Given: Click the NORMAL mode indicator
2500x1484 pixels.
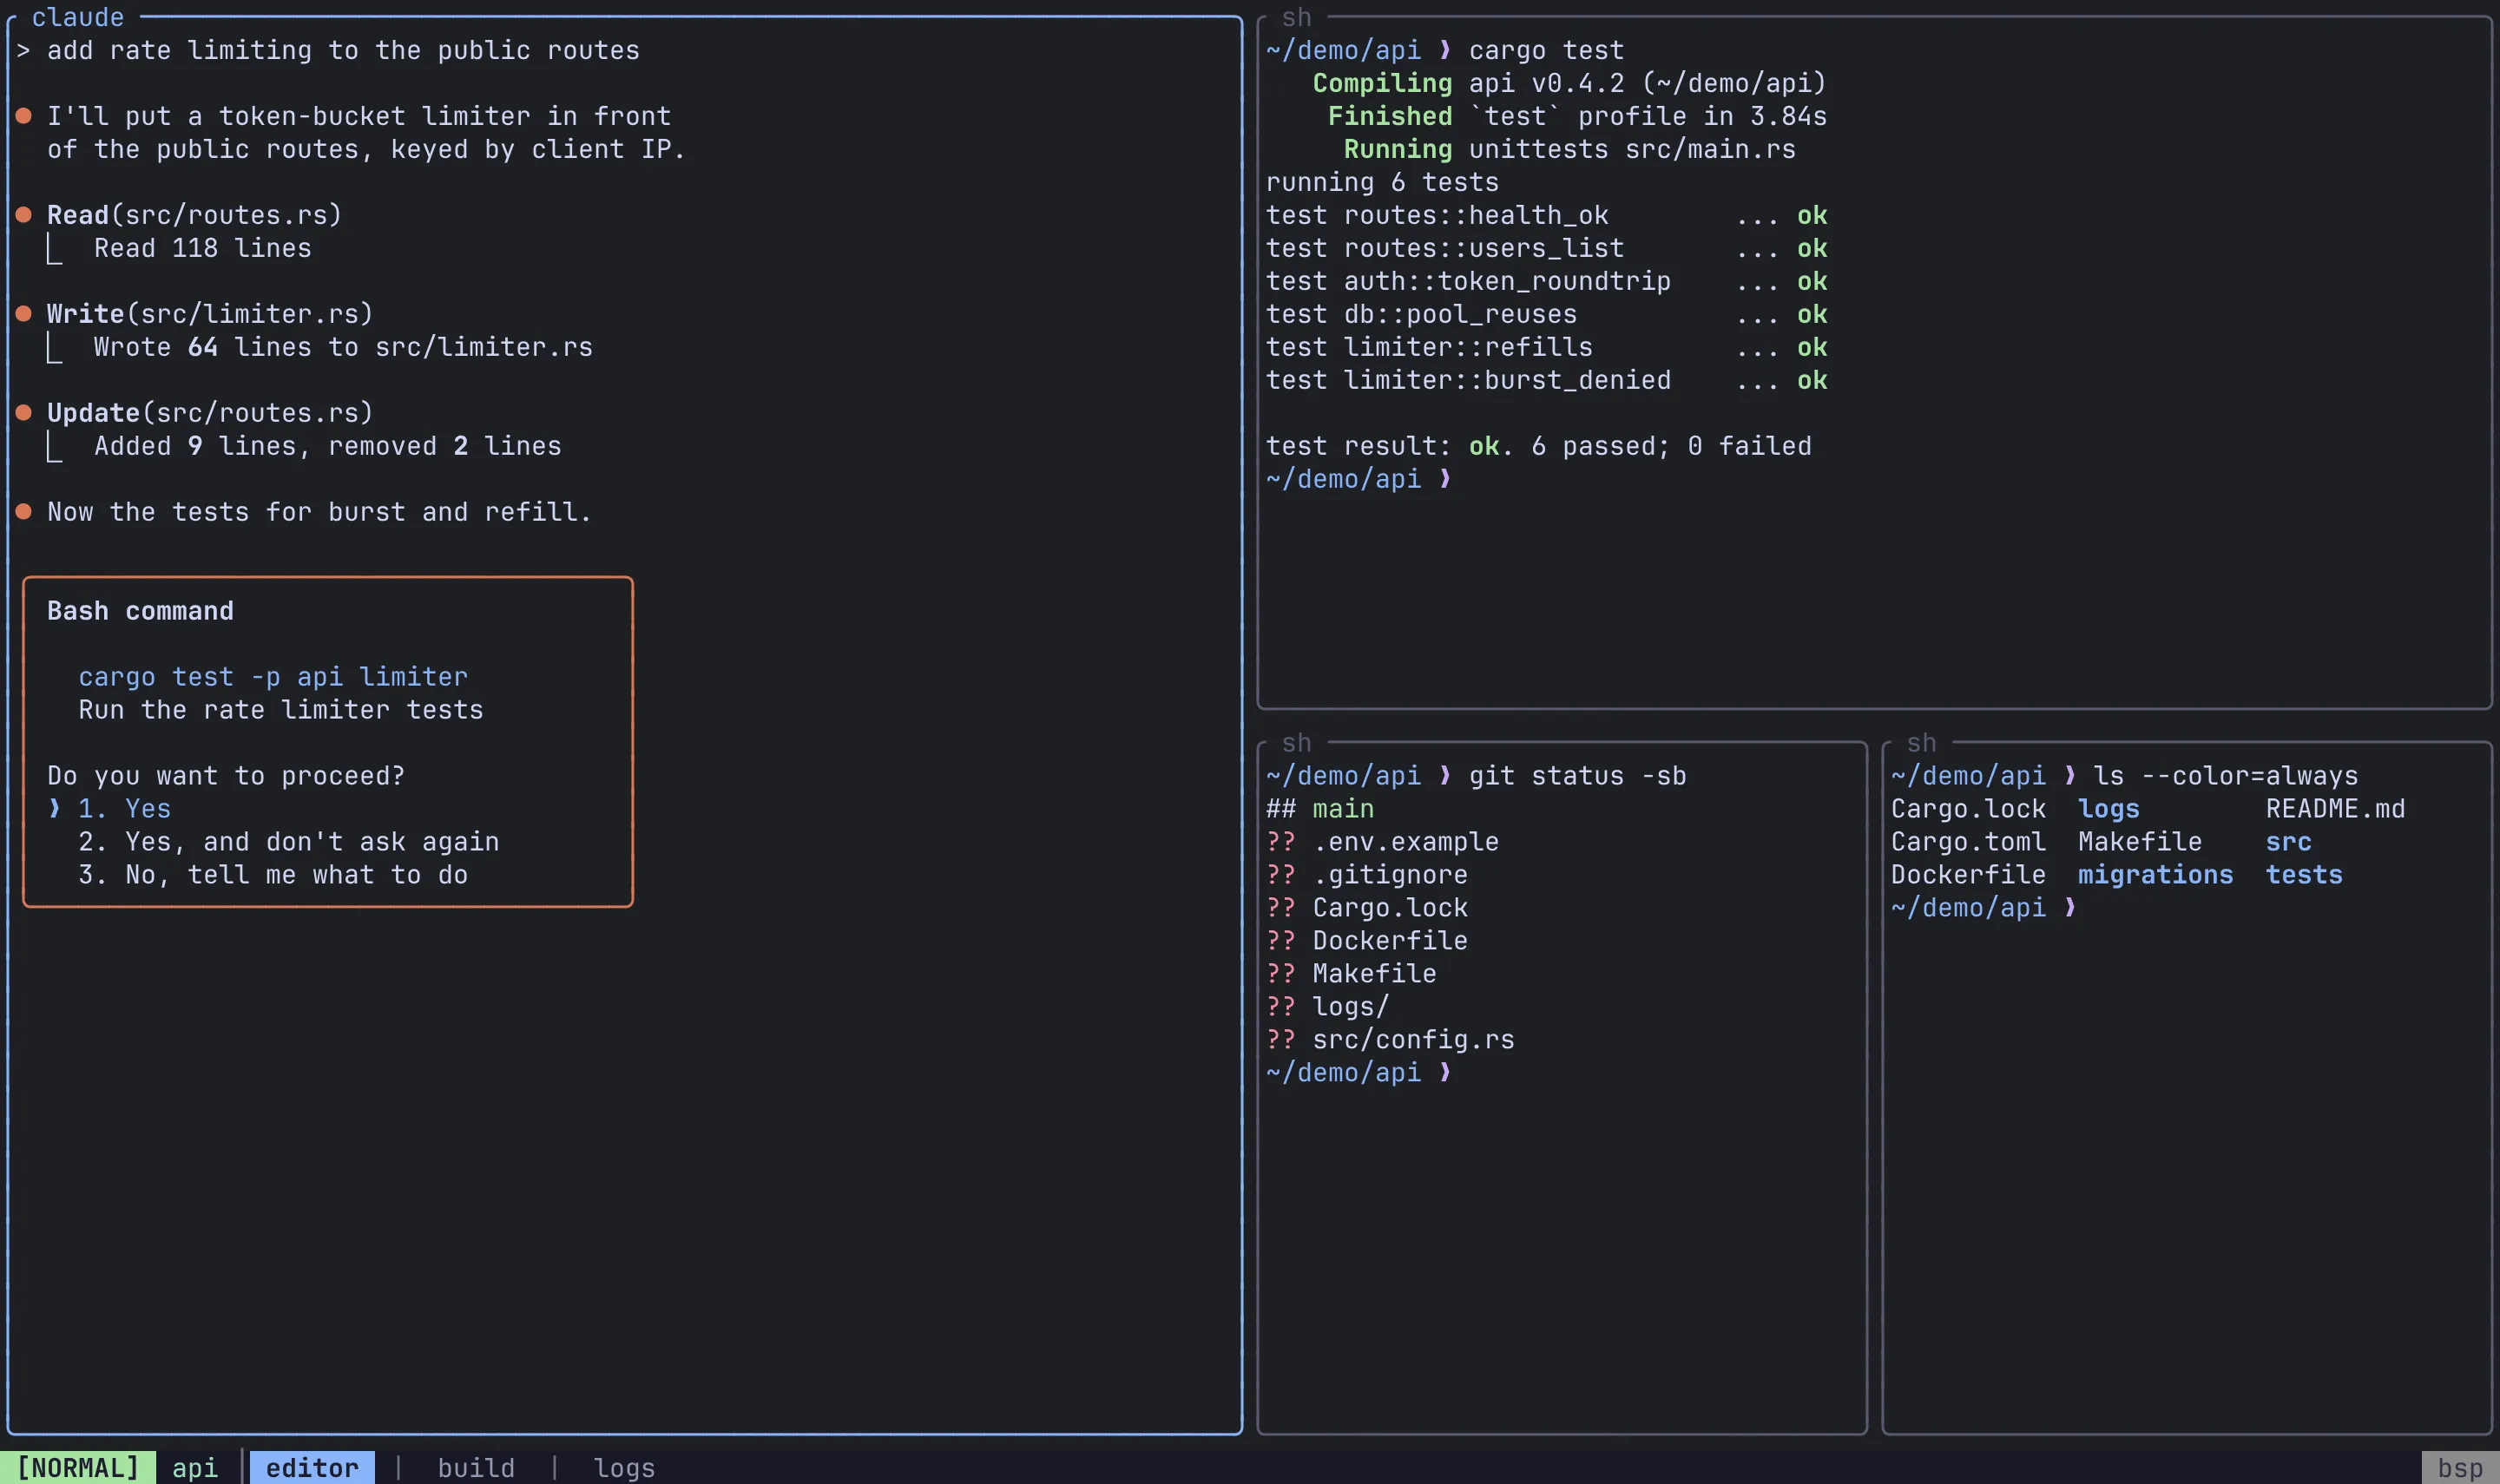Looking at the screenshot, I should (x=78, y=1467).
